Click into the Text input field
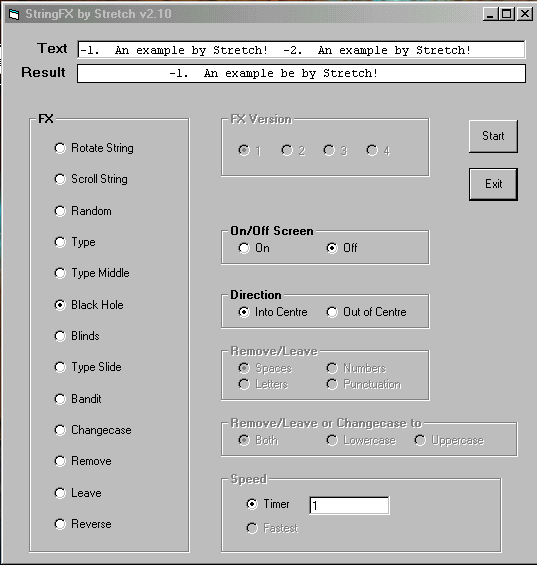Screen dimensions: 537x565 coord(301,50)
